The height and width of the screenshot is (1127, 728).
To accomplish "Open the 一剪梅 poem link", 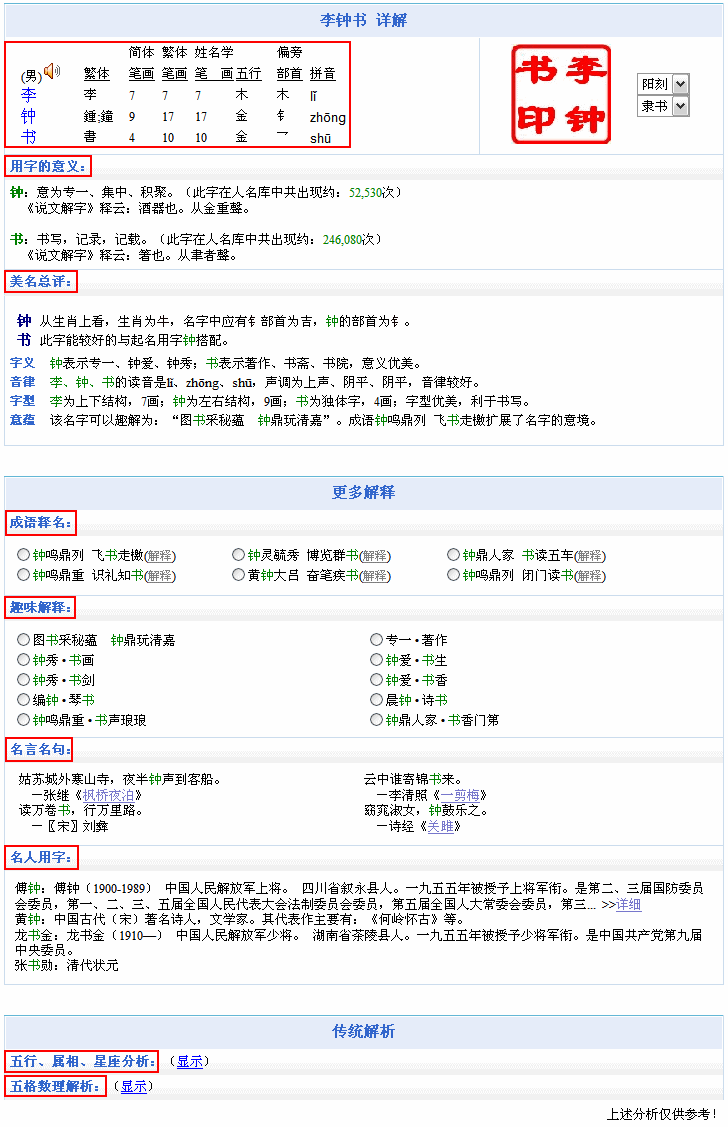I will (x=461, y=795).
